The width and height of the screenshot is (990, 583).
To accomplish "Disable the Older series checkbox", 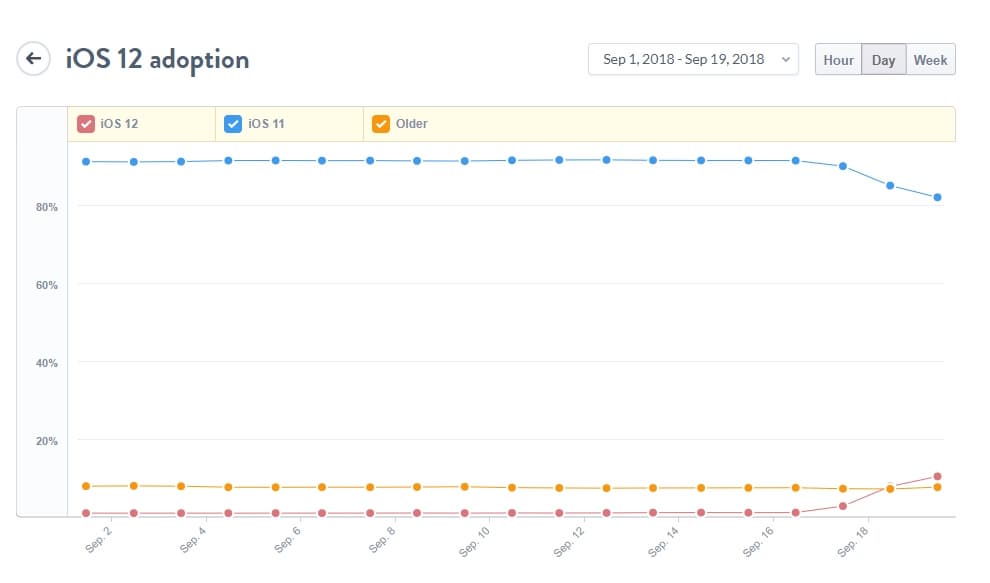I will pyautogui.click(x=381, y=124).
